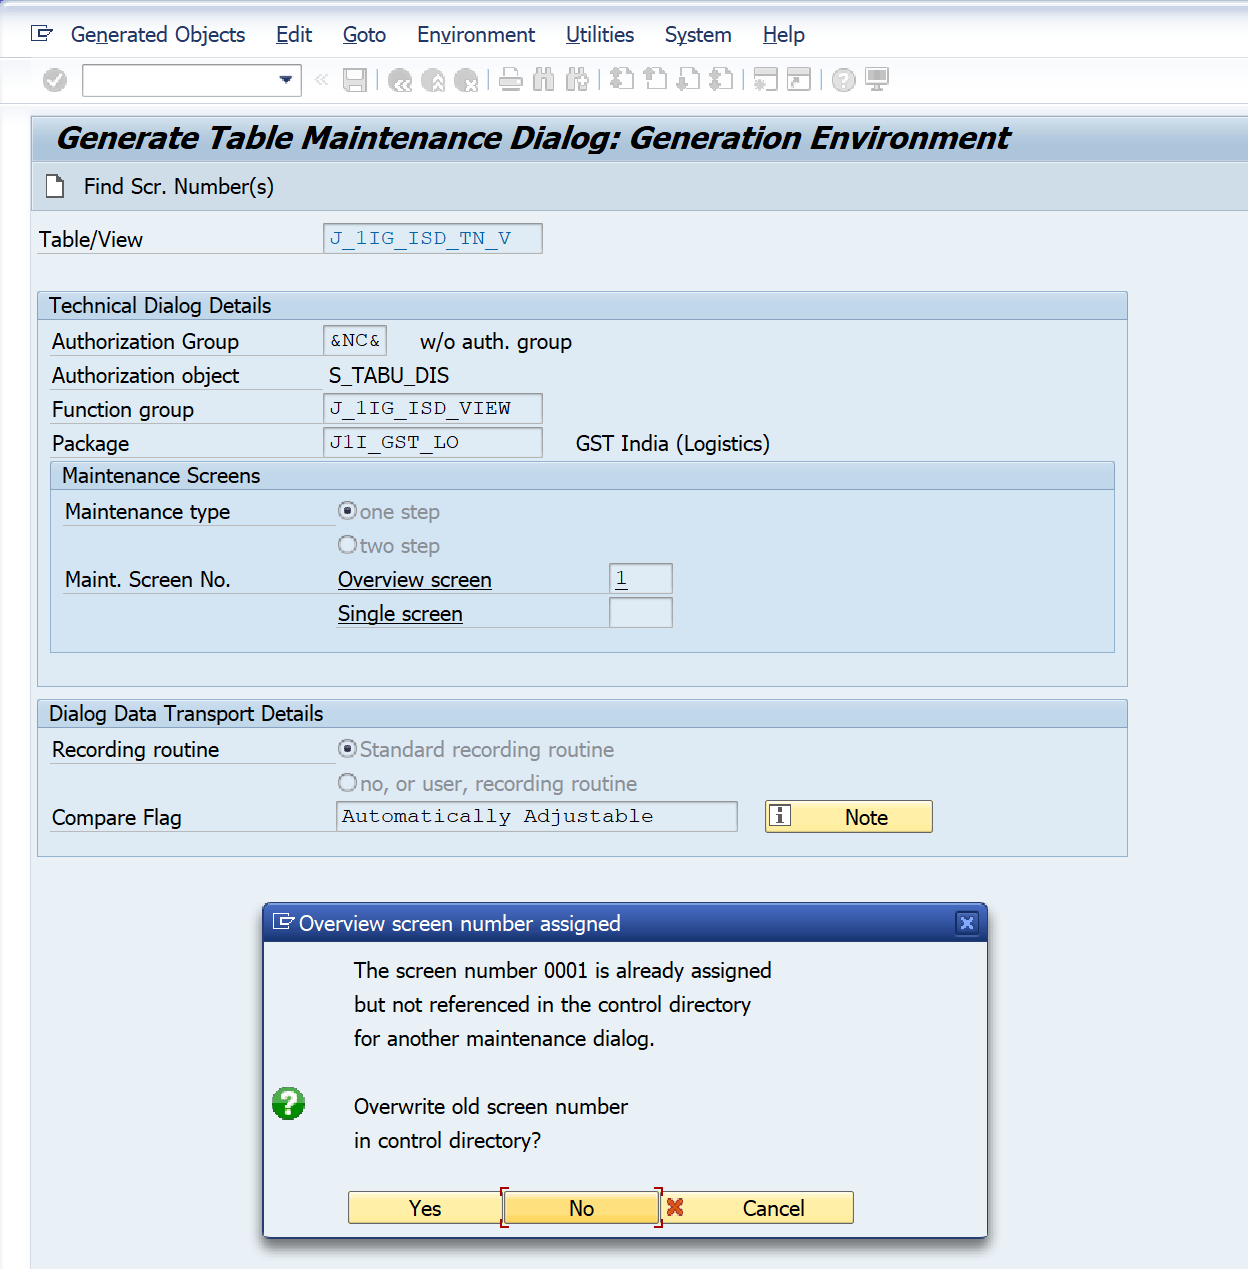
Task: Click the S_TABU_DIS authorization object text
Action: coord(389,376)
